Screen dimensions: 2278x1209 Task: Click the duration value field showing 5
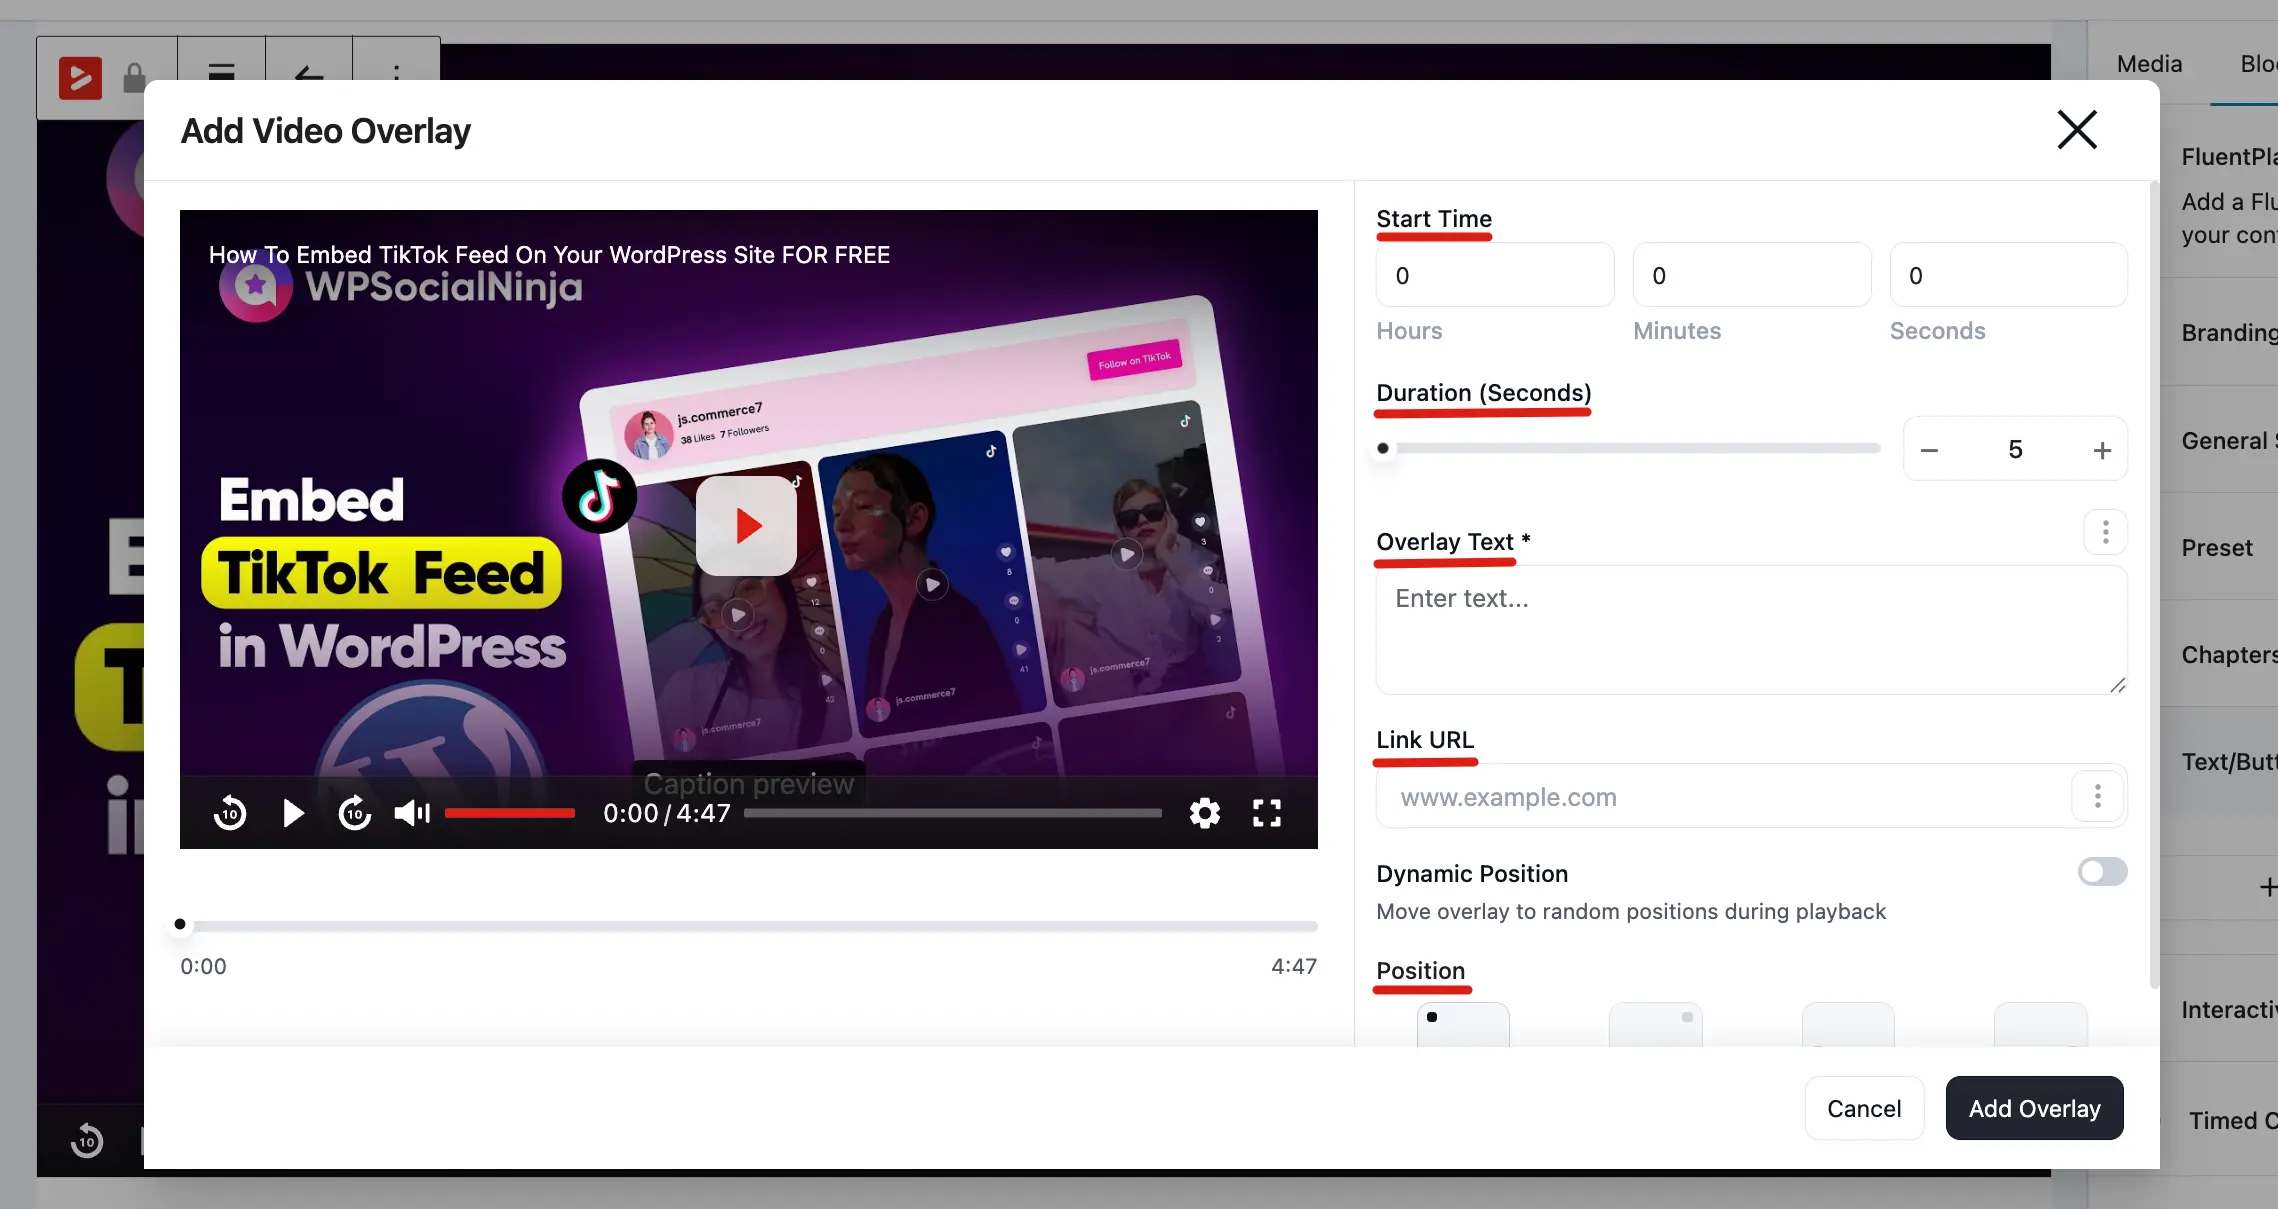point(2015,450)
